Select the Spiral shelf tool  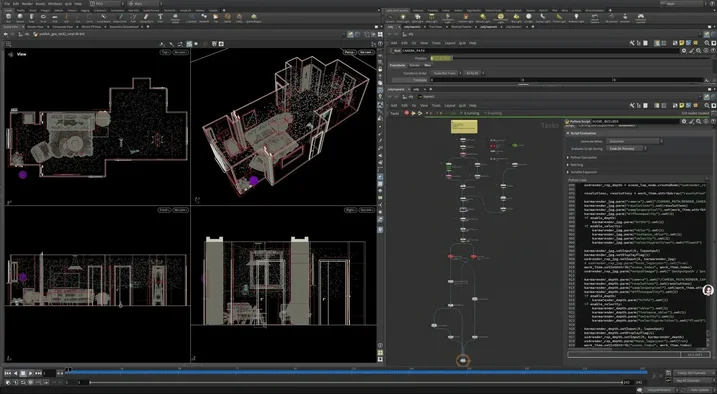[227, 18]
